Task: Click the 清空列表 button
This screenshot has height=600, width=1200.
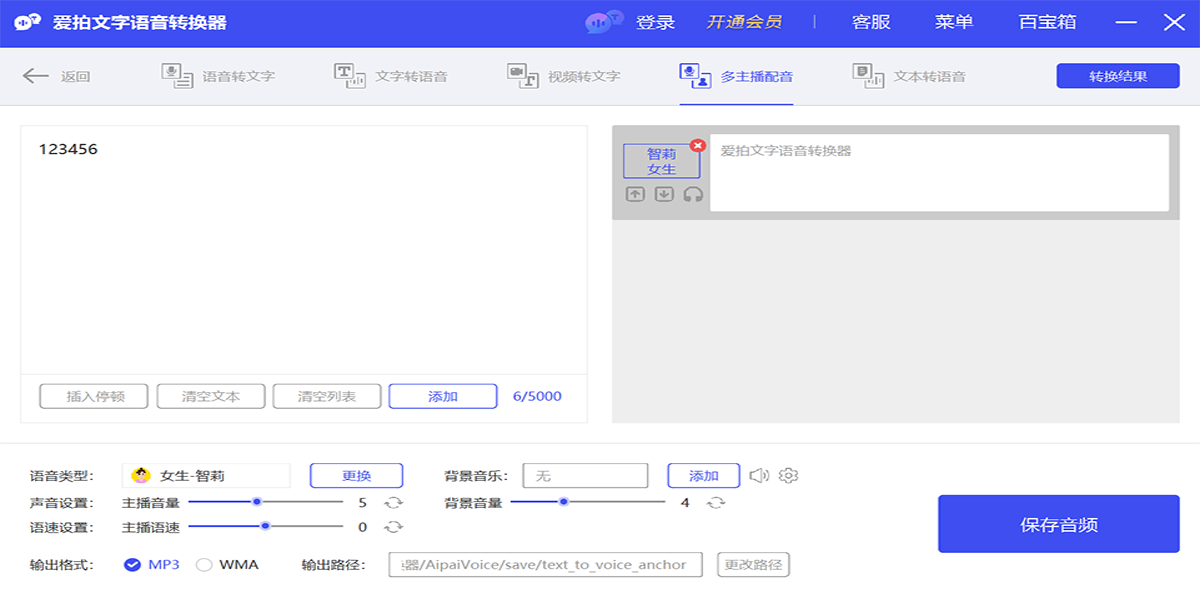Action: tap(327, 396)
